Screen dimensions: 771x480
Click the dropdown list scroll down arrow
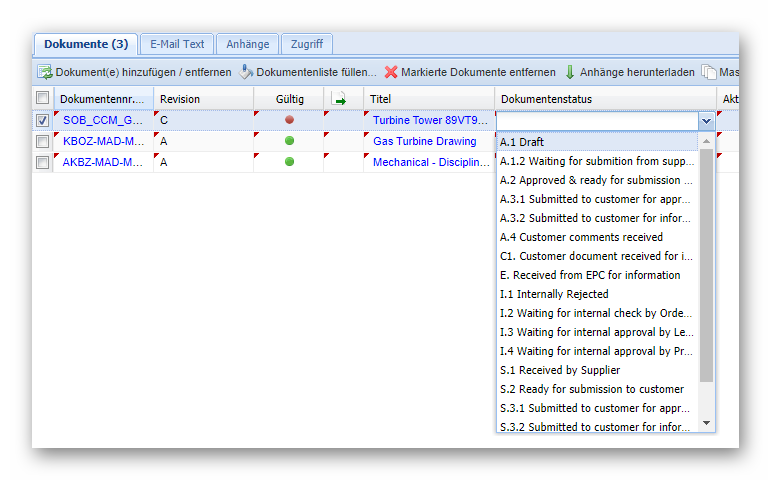point(707,423)
